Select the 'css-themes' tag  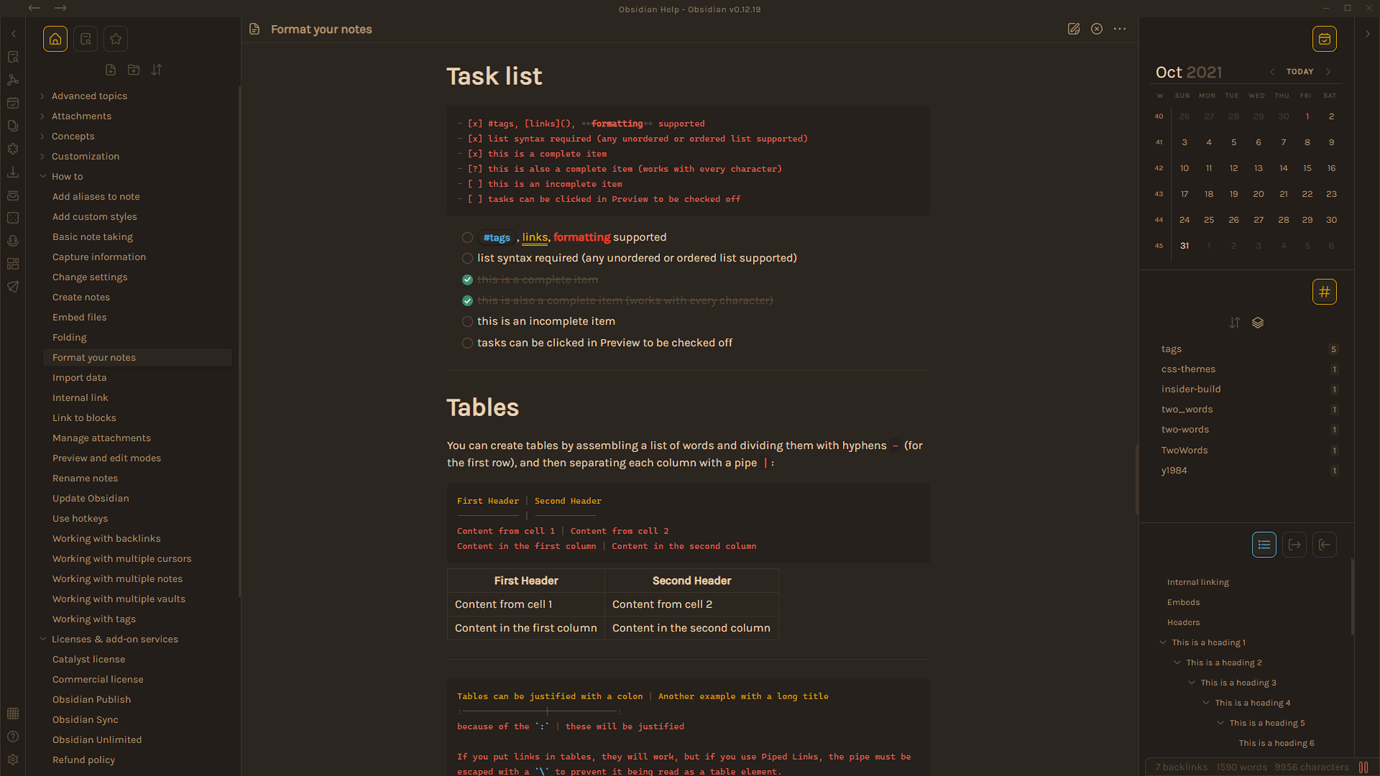click(1188, 369)
